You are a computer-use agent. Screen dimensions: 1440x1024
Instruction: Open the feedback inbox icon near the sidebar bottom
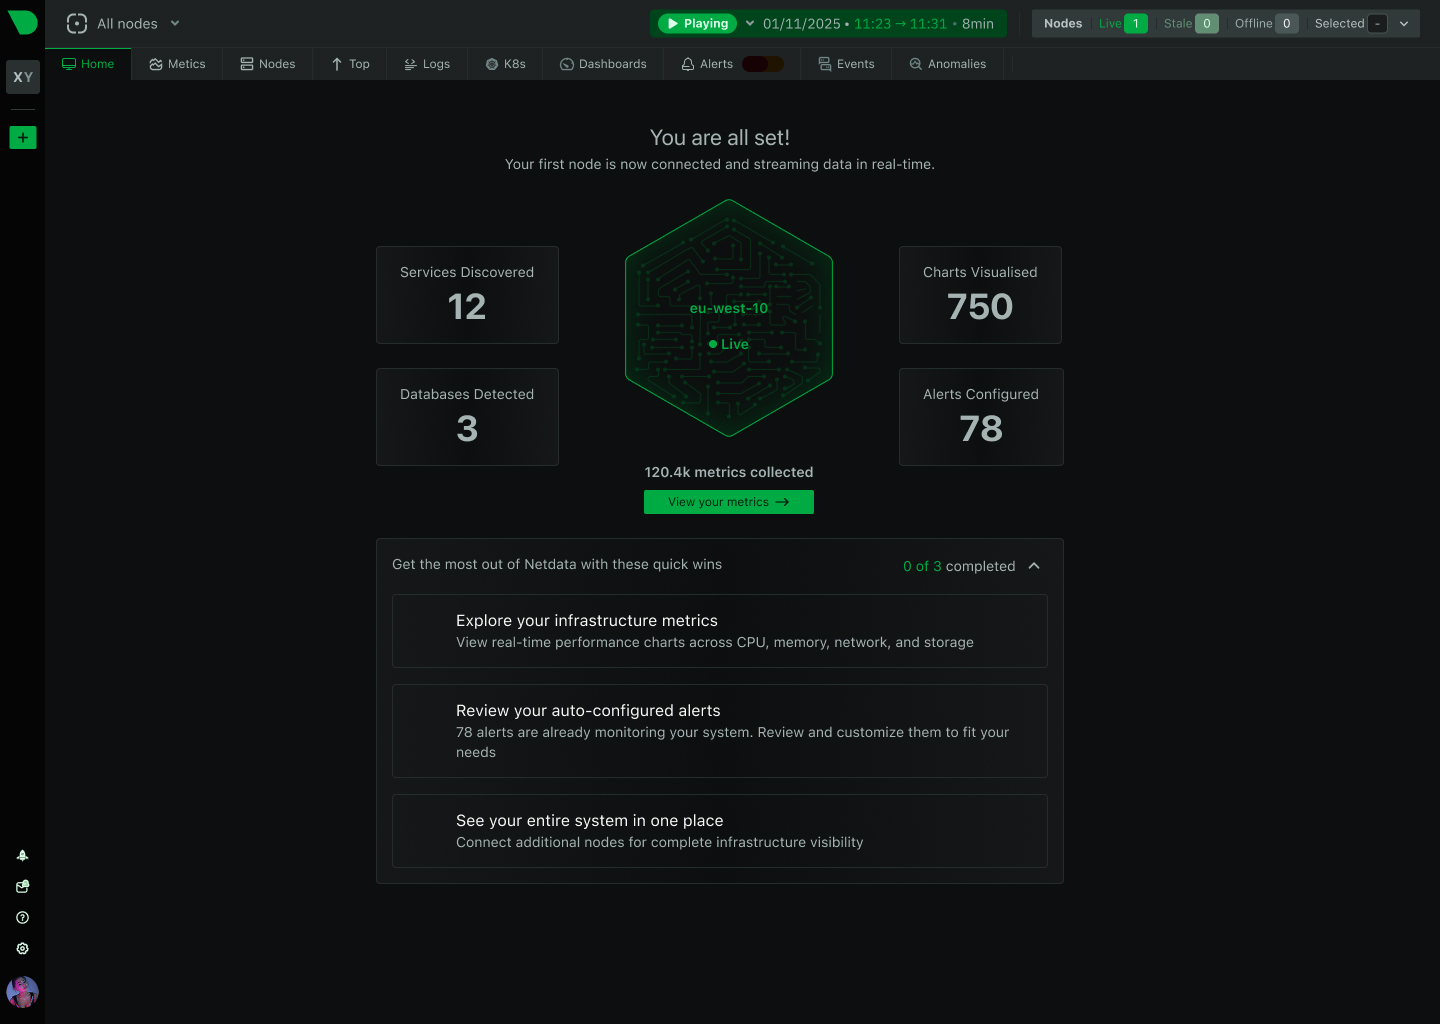click(x=22, y=886)
